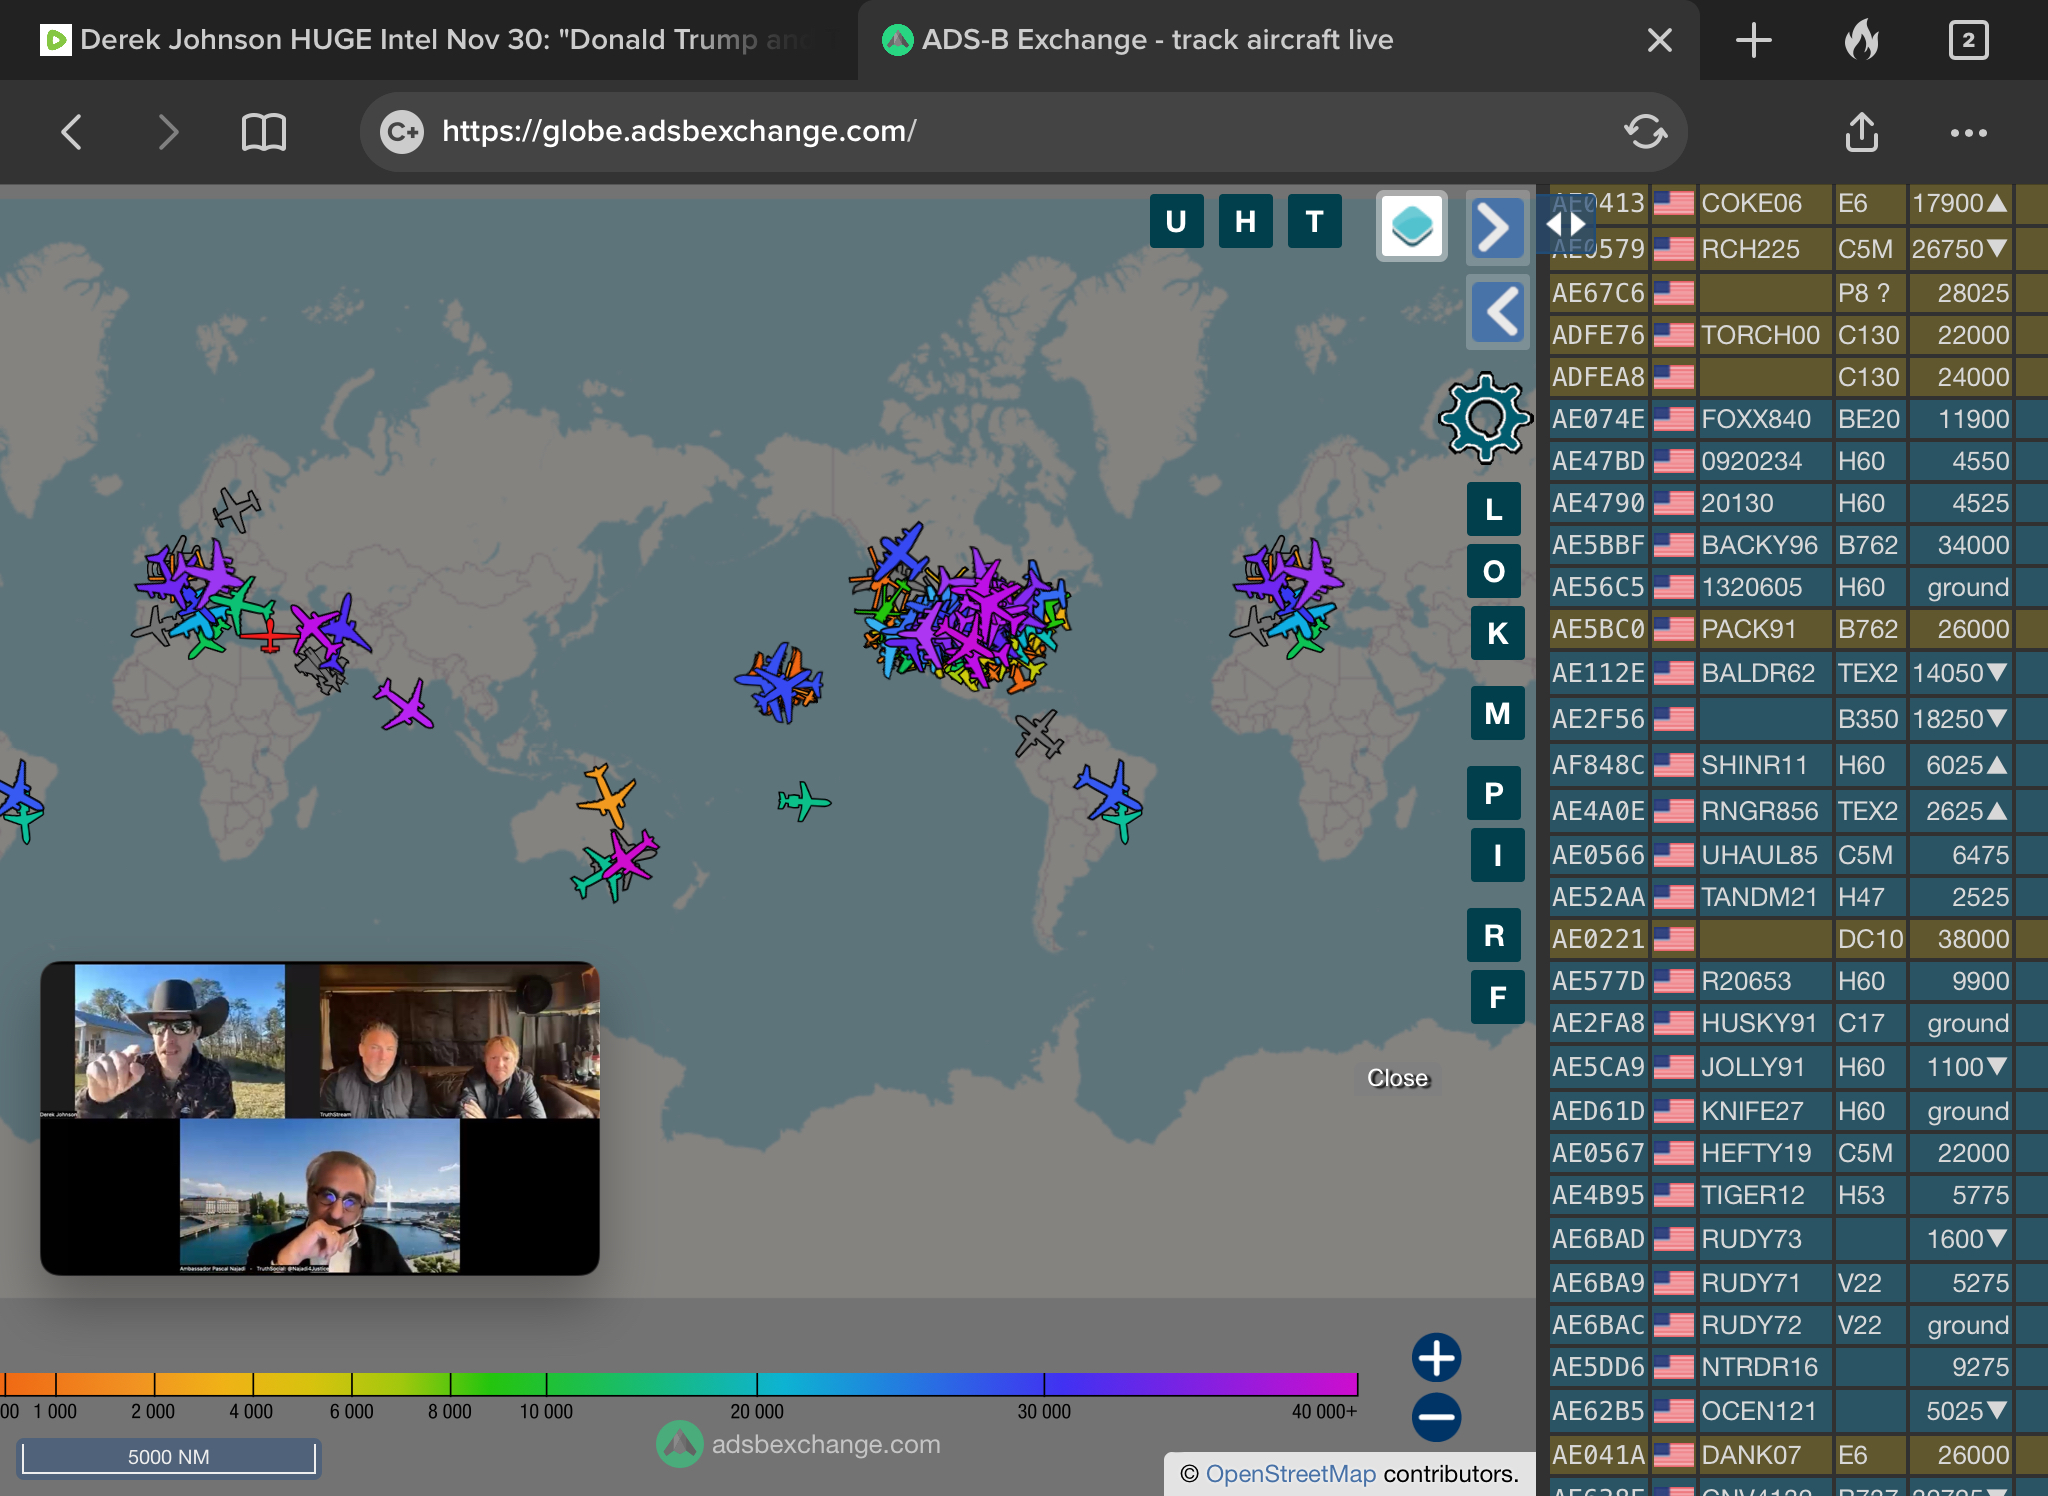Toggle the R map option button
2048x1496 pixels.
(x=1494, y=935)
